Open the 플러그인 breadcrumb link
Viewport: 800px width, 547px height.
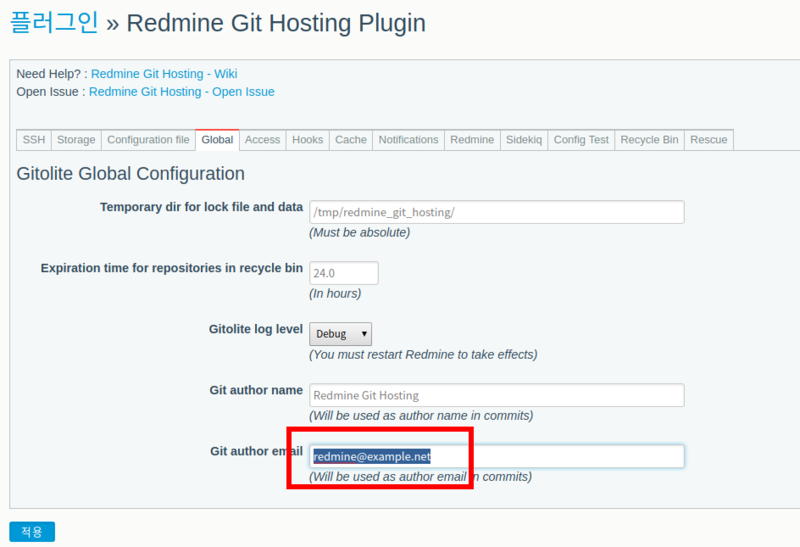coord(54,23)
